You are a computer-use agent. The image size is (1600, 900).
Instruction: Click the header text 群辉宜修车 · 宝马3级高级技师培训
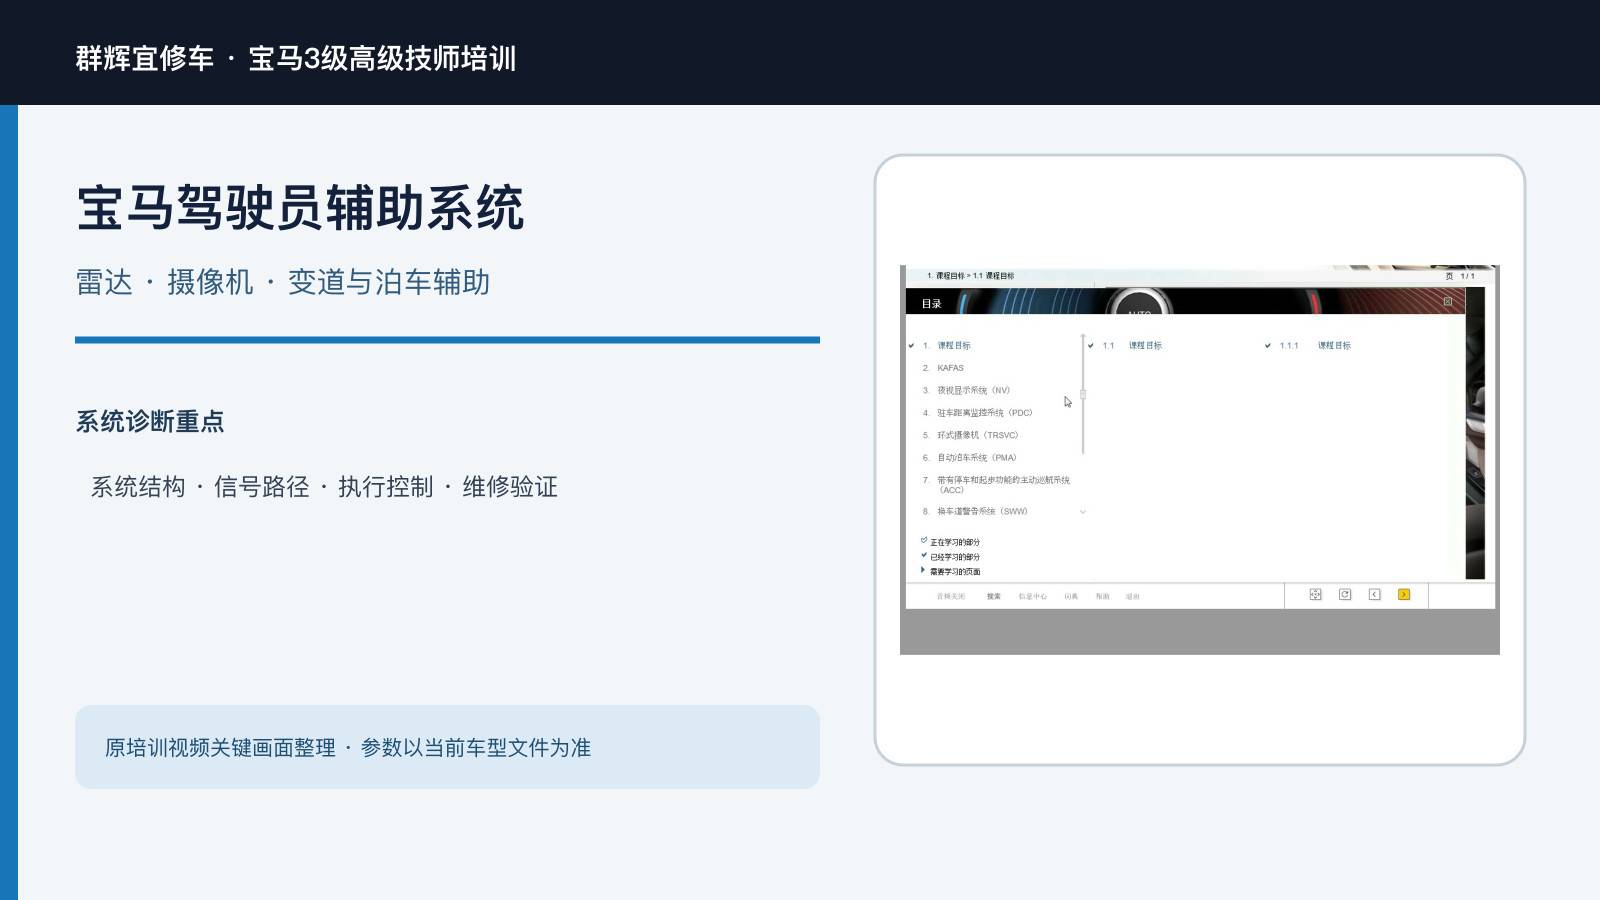(x=296, y=58)
